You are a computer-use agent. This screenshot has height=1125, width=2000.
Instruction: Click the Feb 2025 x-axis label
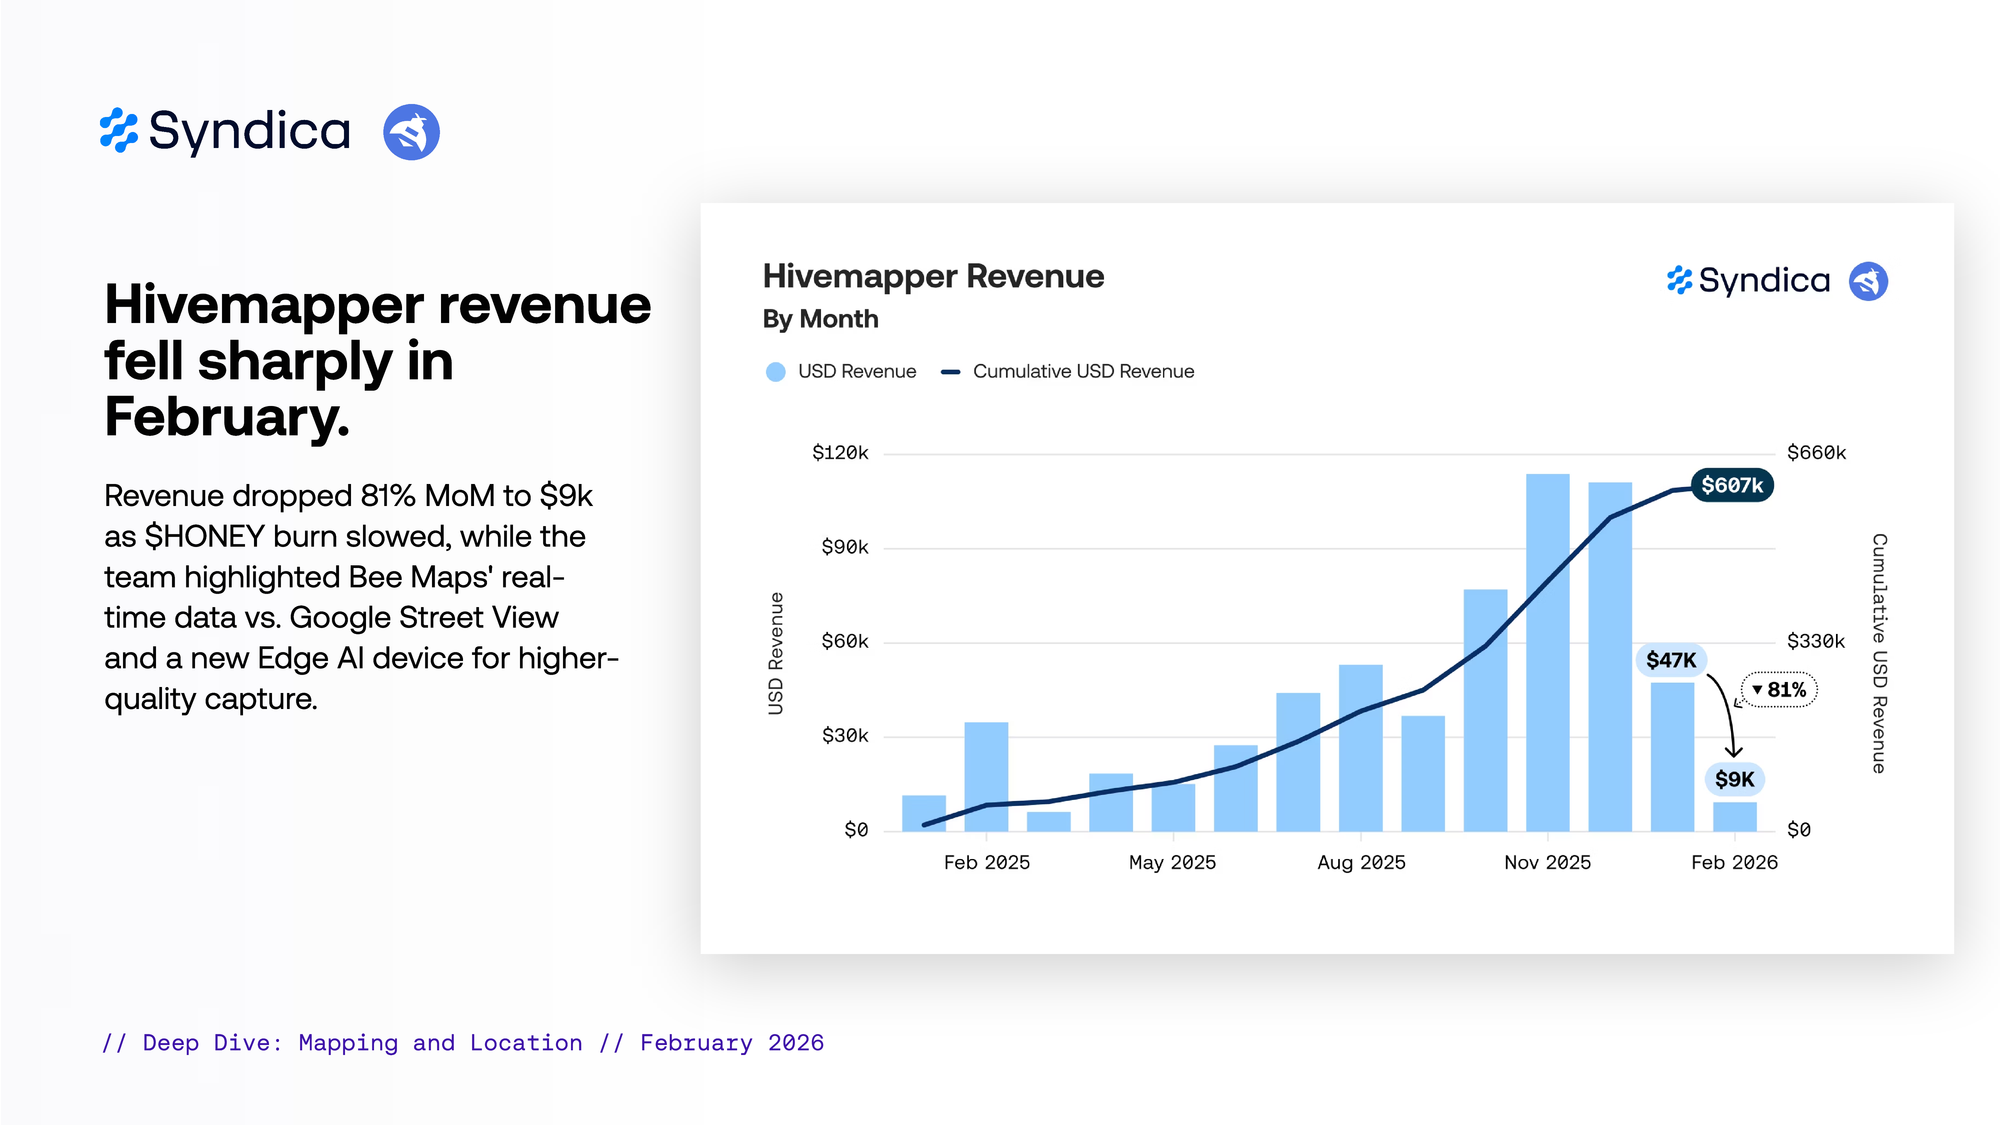(986, 862)
